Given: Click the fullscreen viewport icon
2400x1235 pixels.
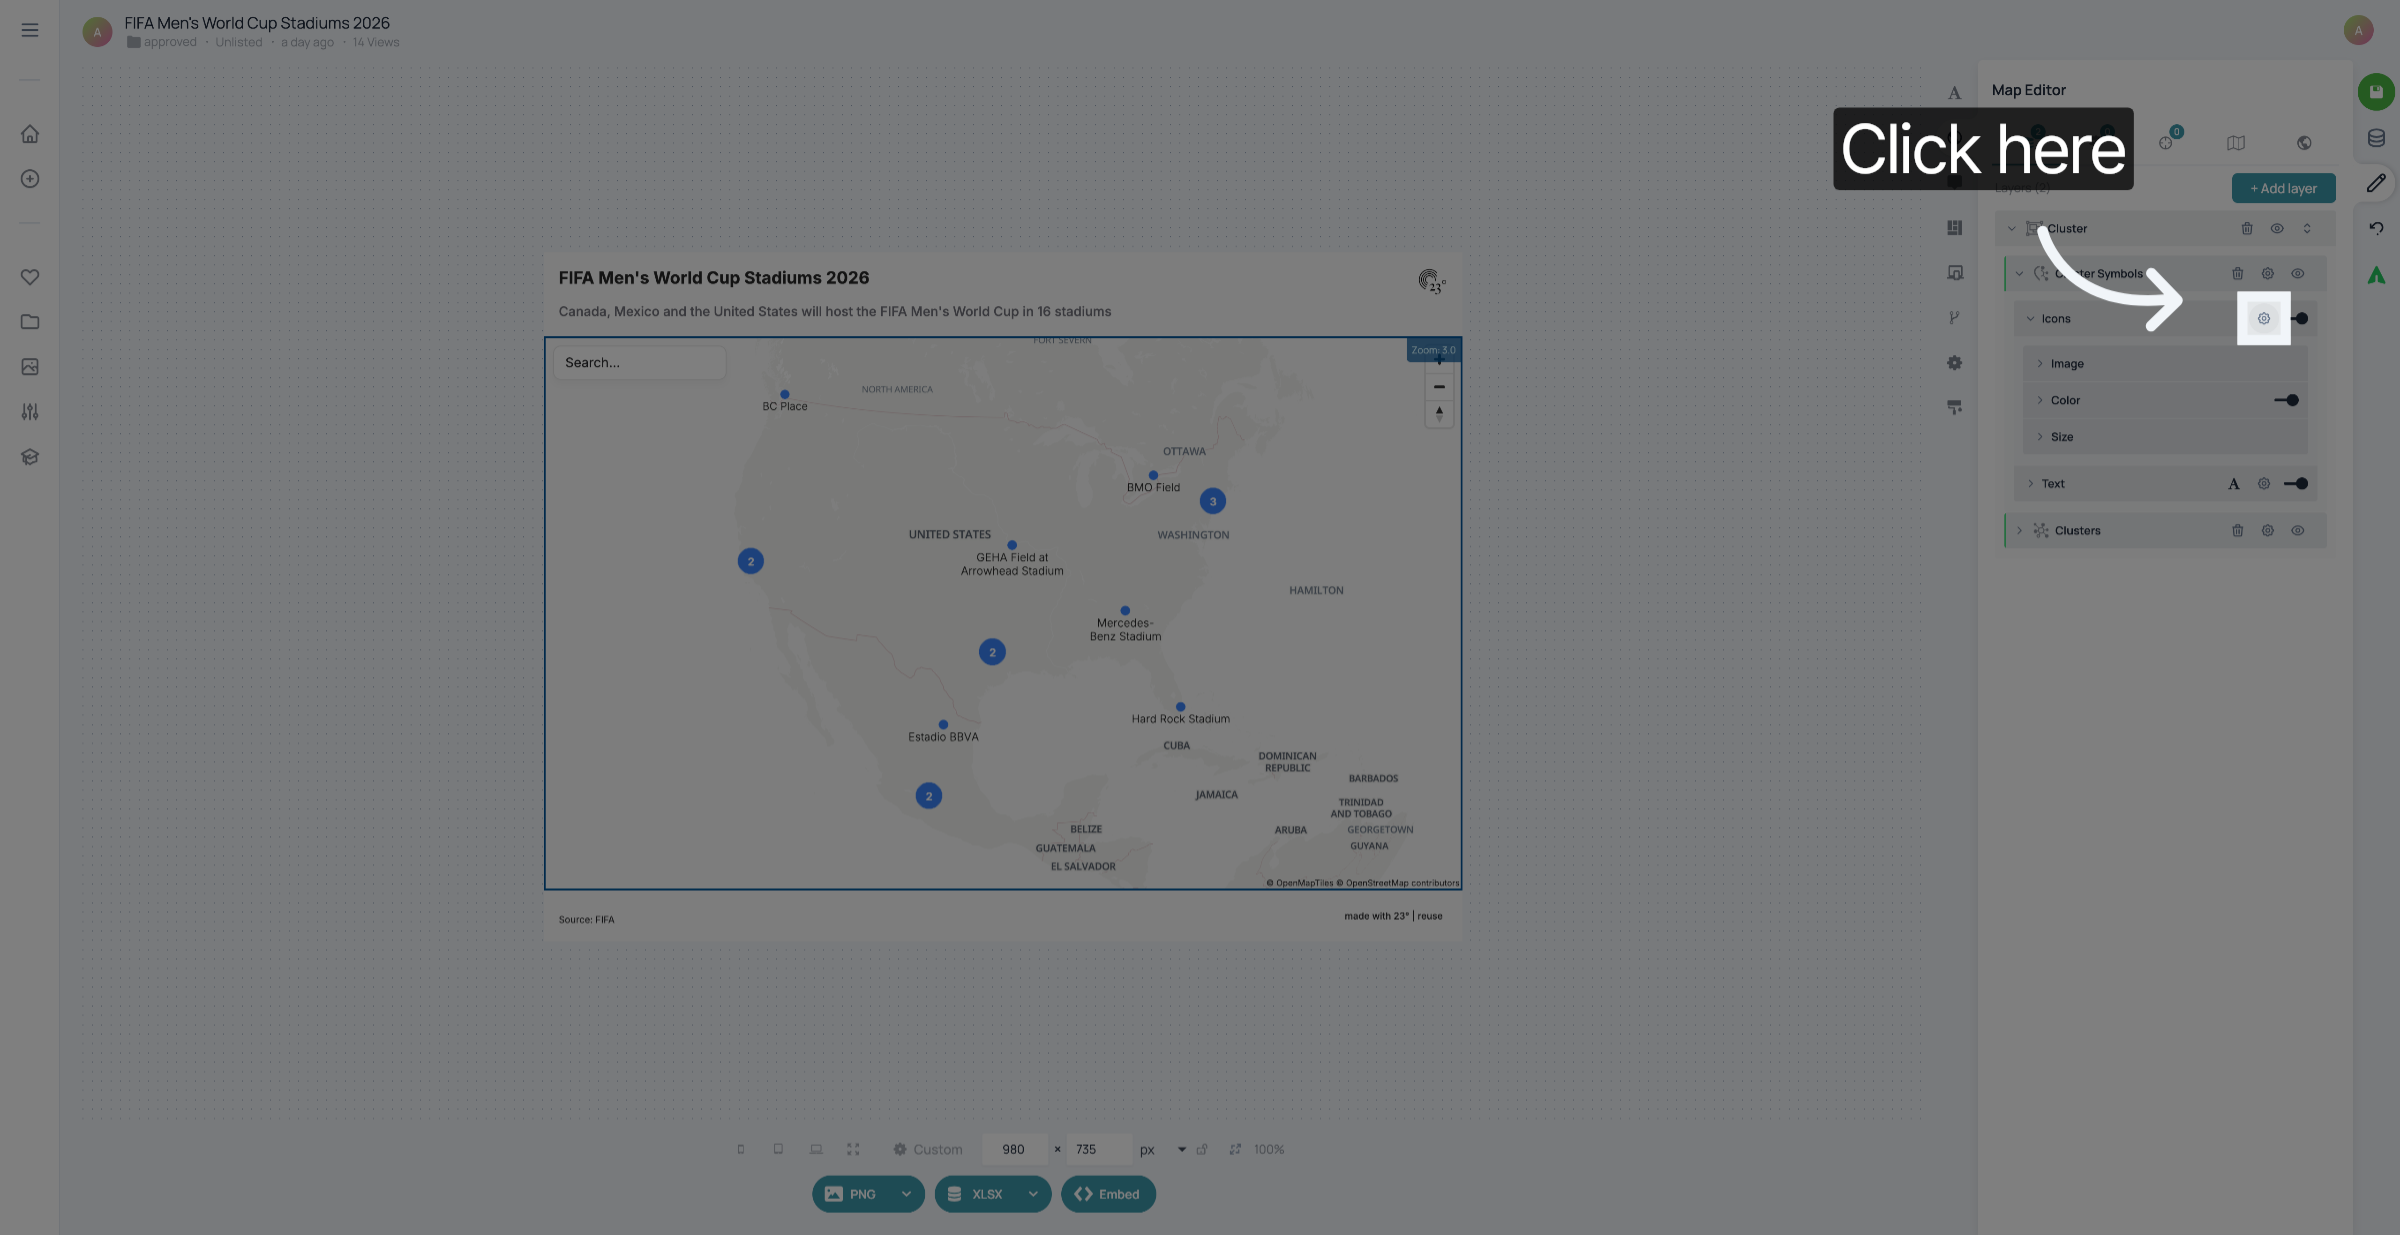Looking at the screenshot, I should click(853, 1150).
